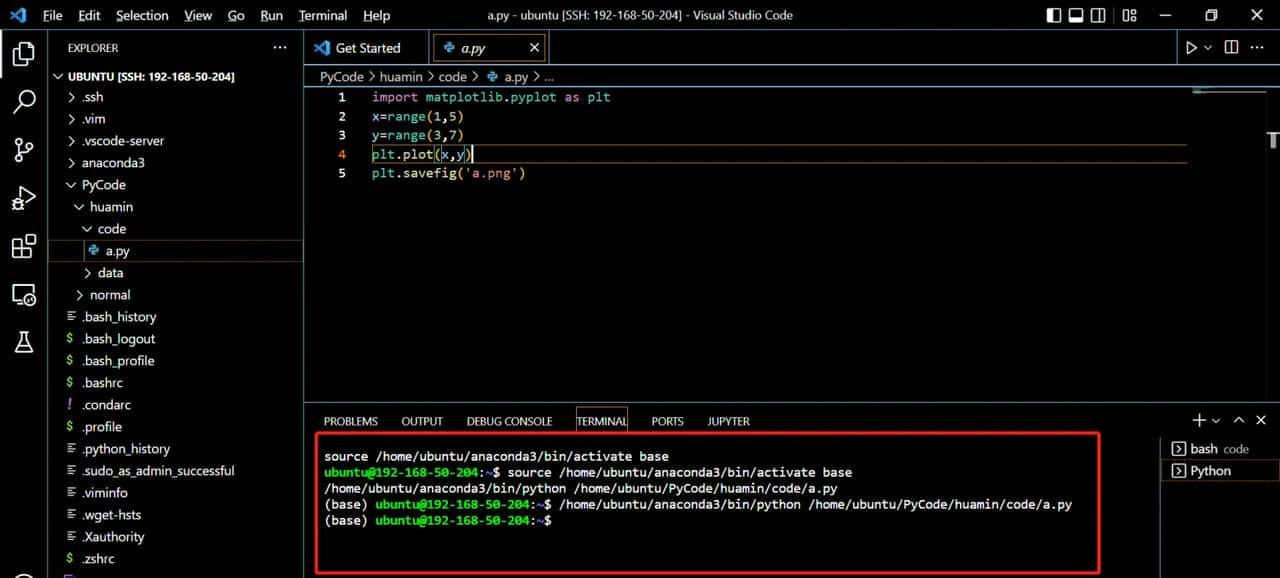
Task: Open the a.py file in Explorer
Action: coord(117,250)
